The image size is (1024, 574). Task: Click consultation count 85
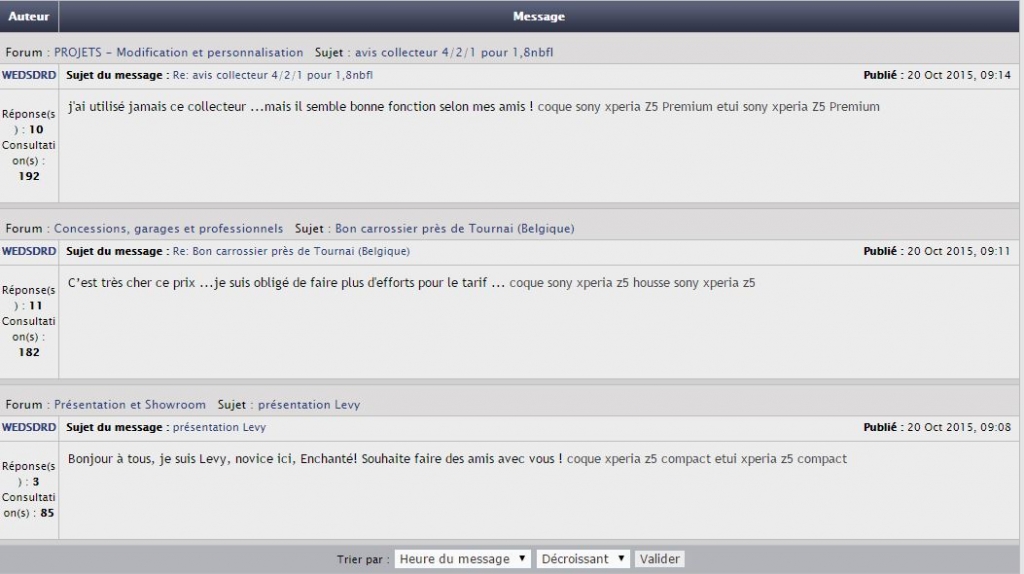tap(47, 513)
